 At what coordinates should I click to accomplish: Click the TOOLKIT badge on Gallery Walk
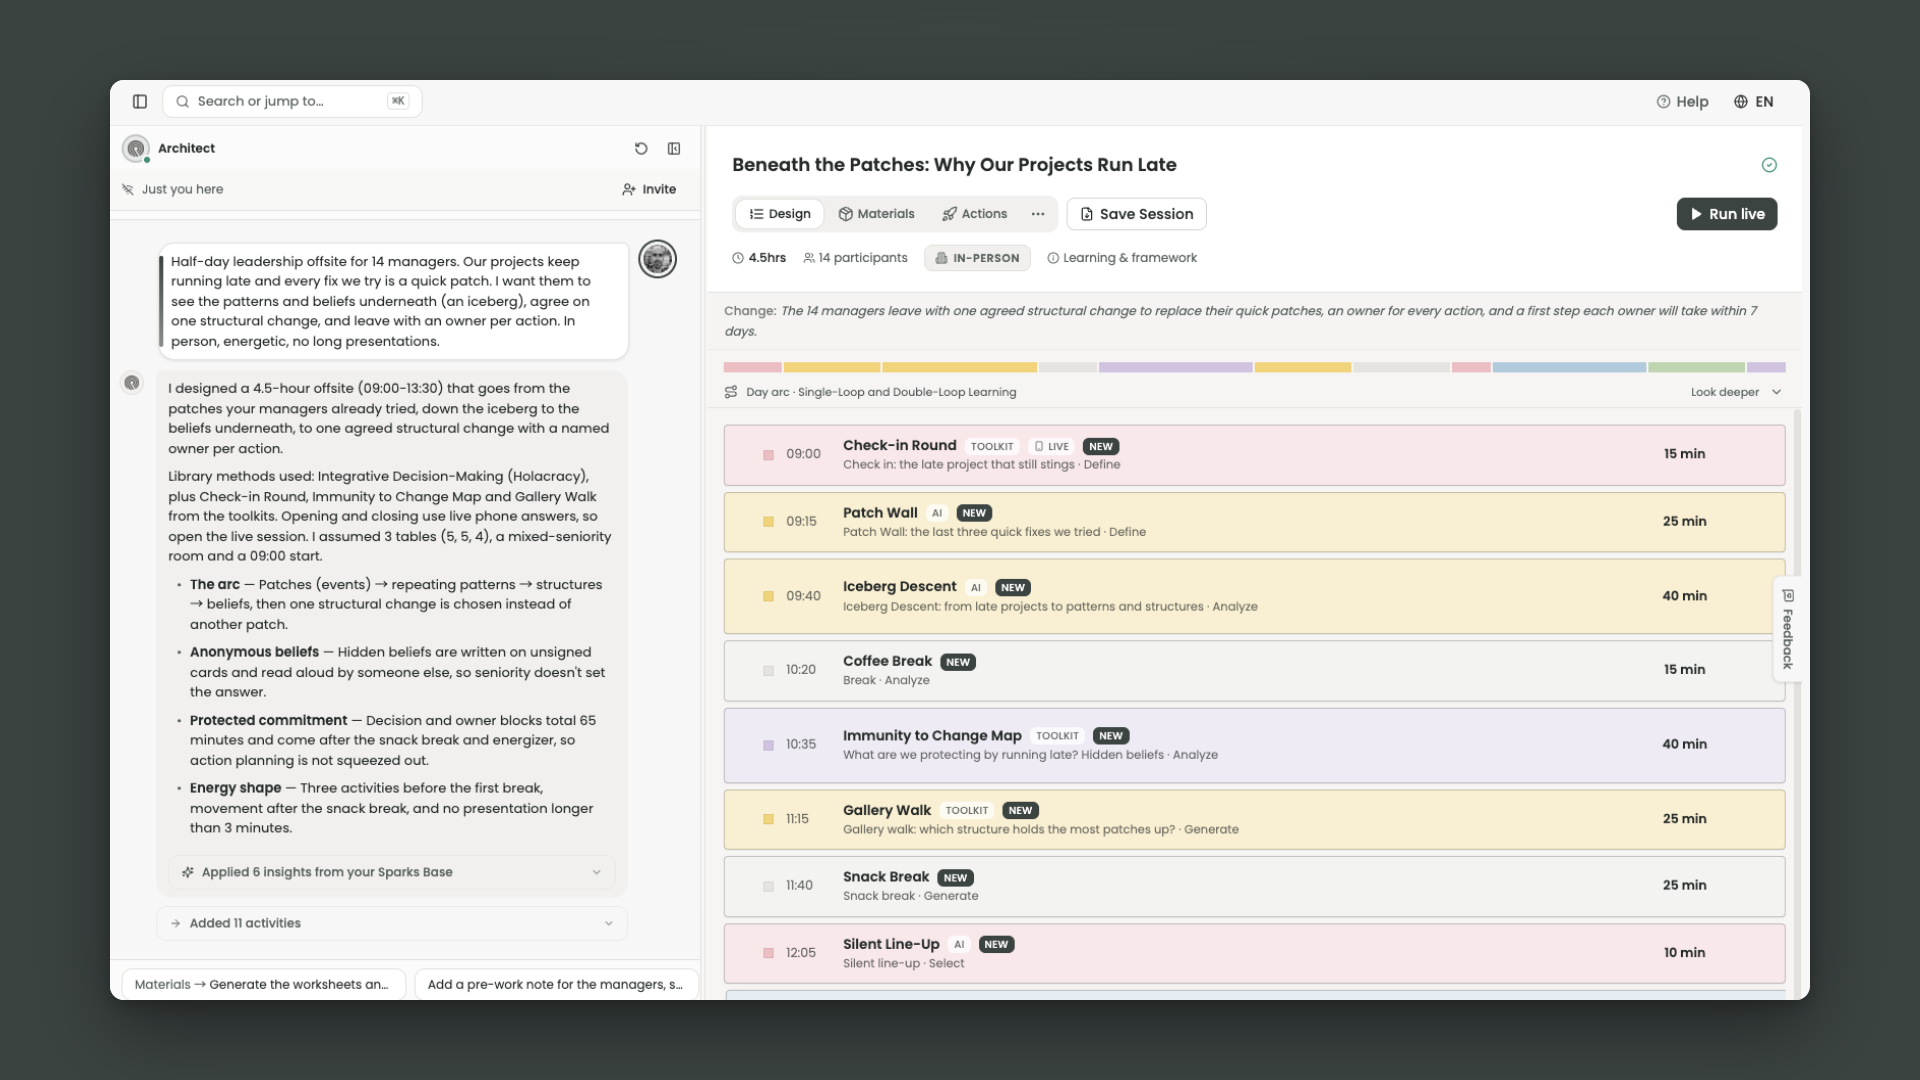pyautogui.click(x=966, y=810)
